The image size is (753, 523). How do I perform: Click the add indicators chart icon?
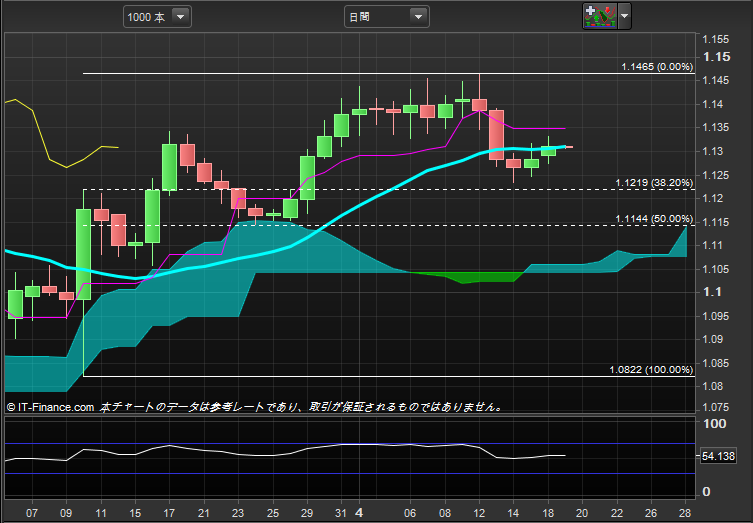[x=600, y=16]
